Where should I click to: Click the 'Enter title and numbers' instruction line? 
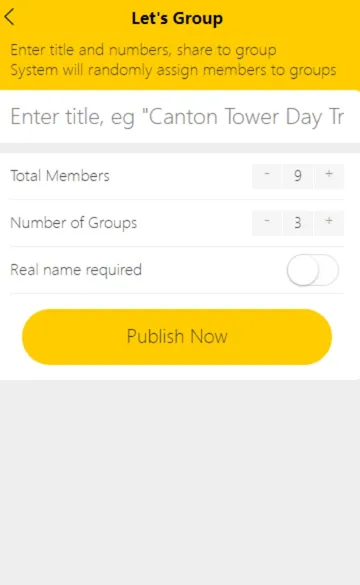point(143,50)
